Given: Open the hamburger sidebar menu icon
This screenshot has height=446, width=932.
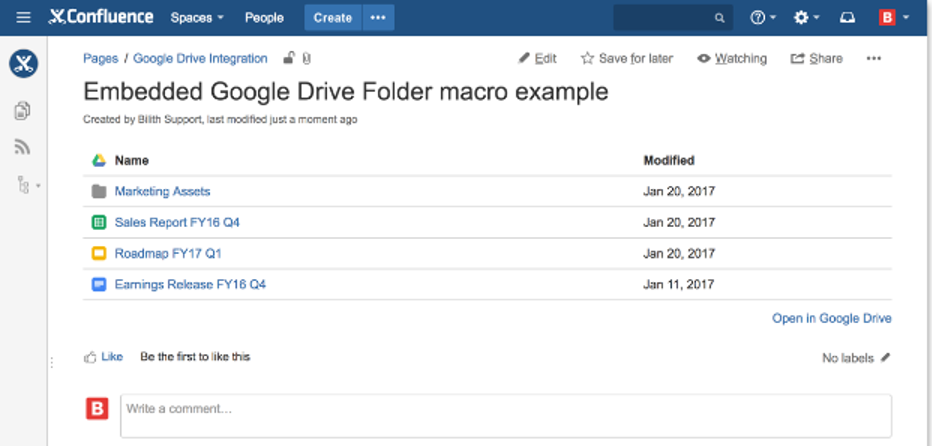Looking at the screenshot, I should 23,17.
